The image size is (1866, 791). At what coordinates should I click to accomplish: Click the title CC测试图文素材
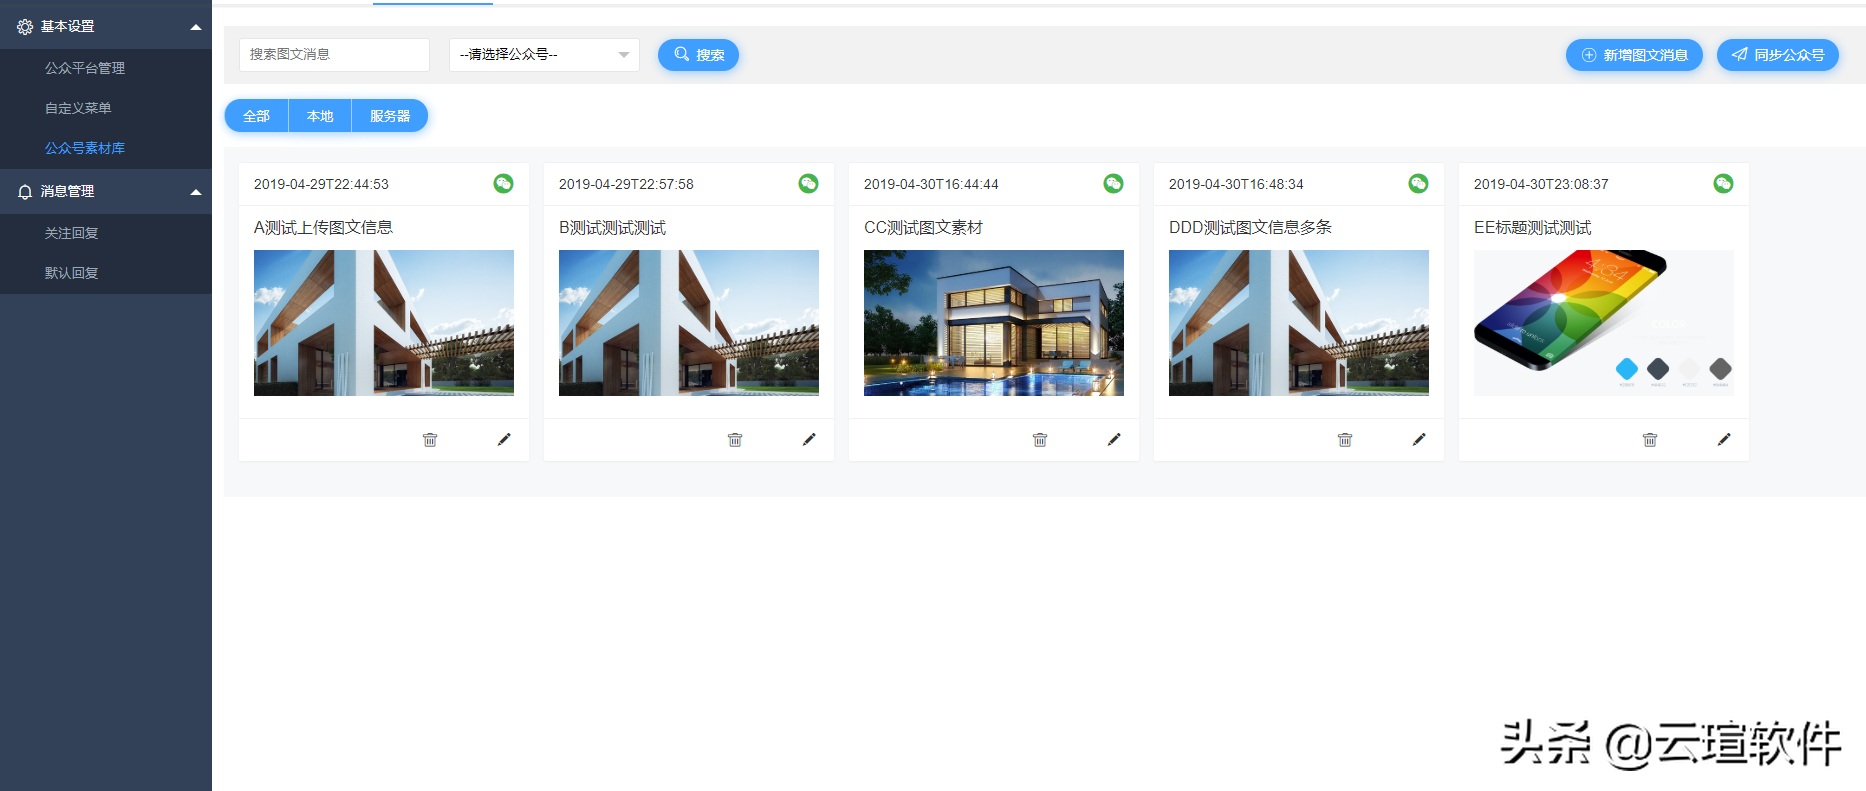pos(923,228)
